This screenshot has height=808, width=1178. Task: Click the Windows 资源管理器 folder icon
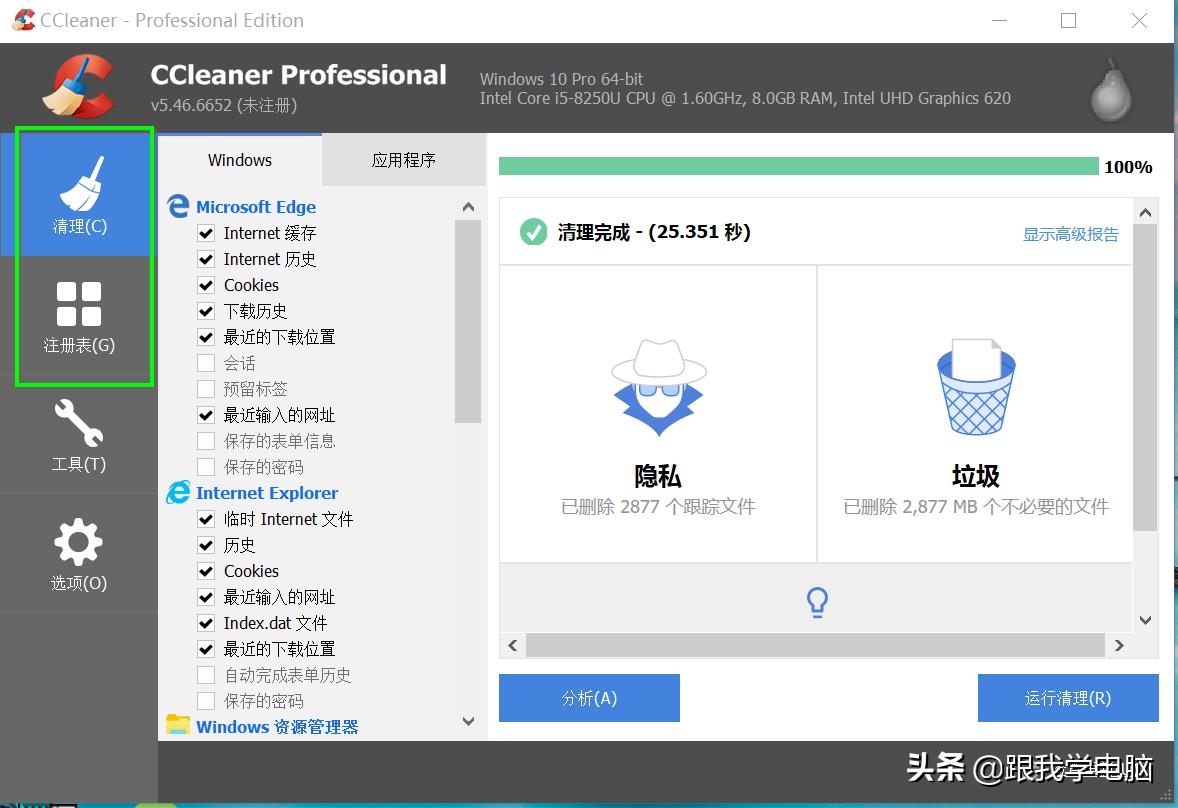point(177,726)
